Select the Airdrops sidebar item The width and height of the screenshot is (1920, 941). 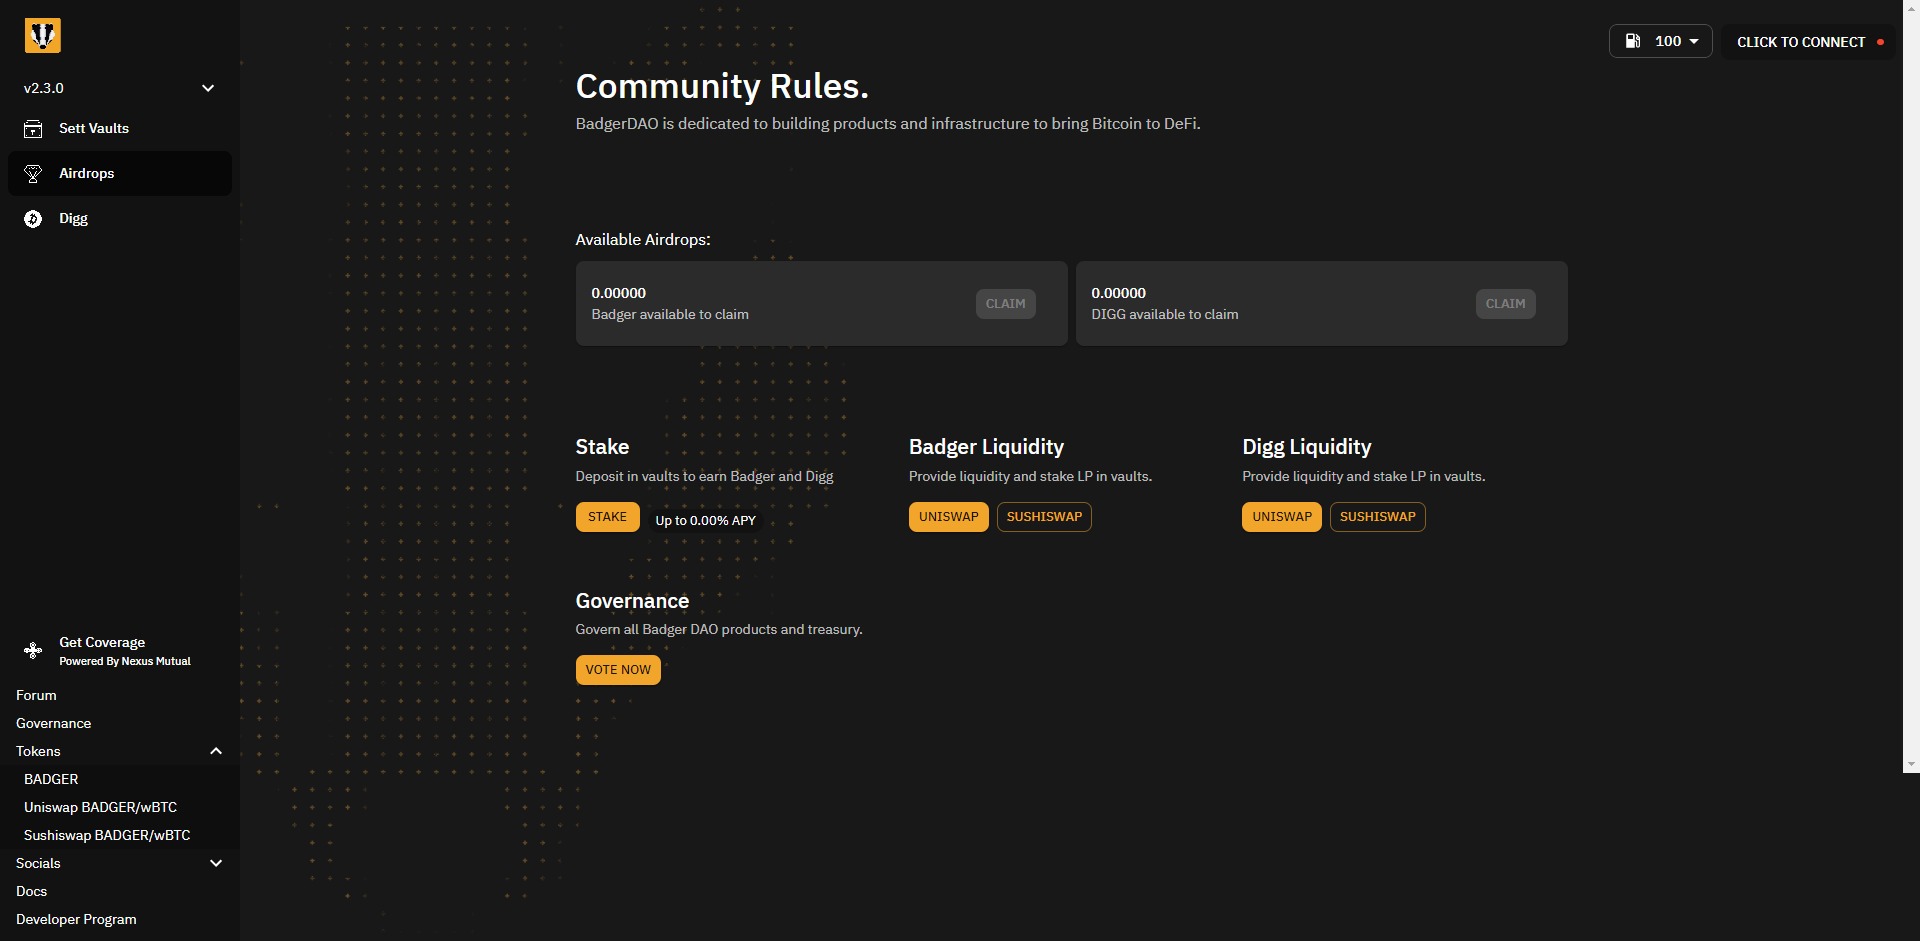[120, 174]
